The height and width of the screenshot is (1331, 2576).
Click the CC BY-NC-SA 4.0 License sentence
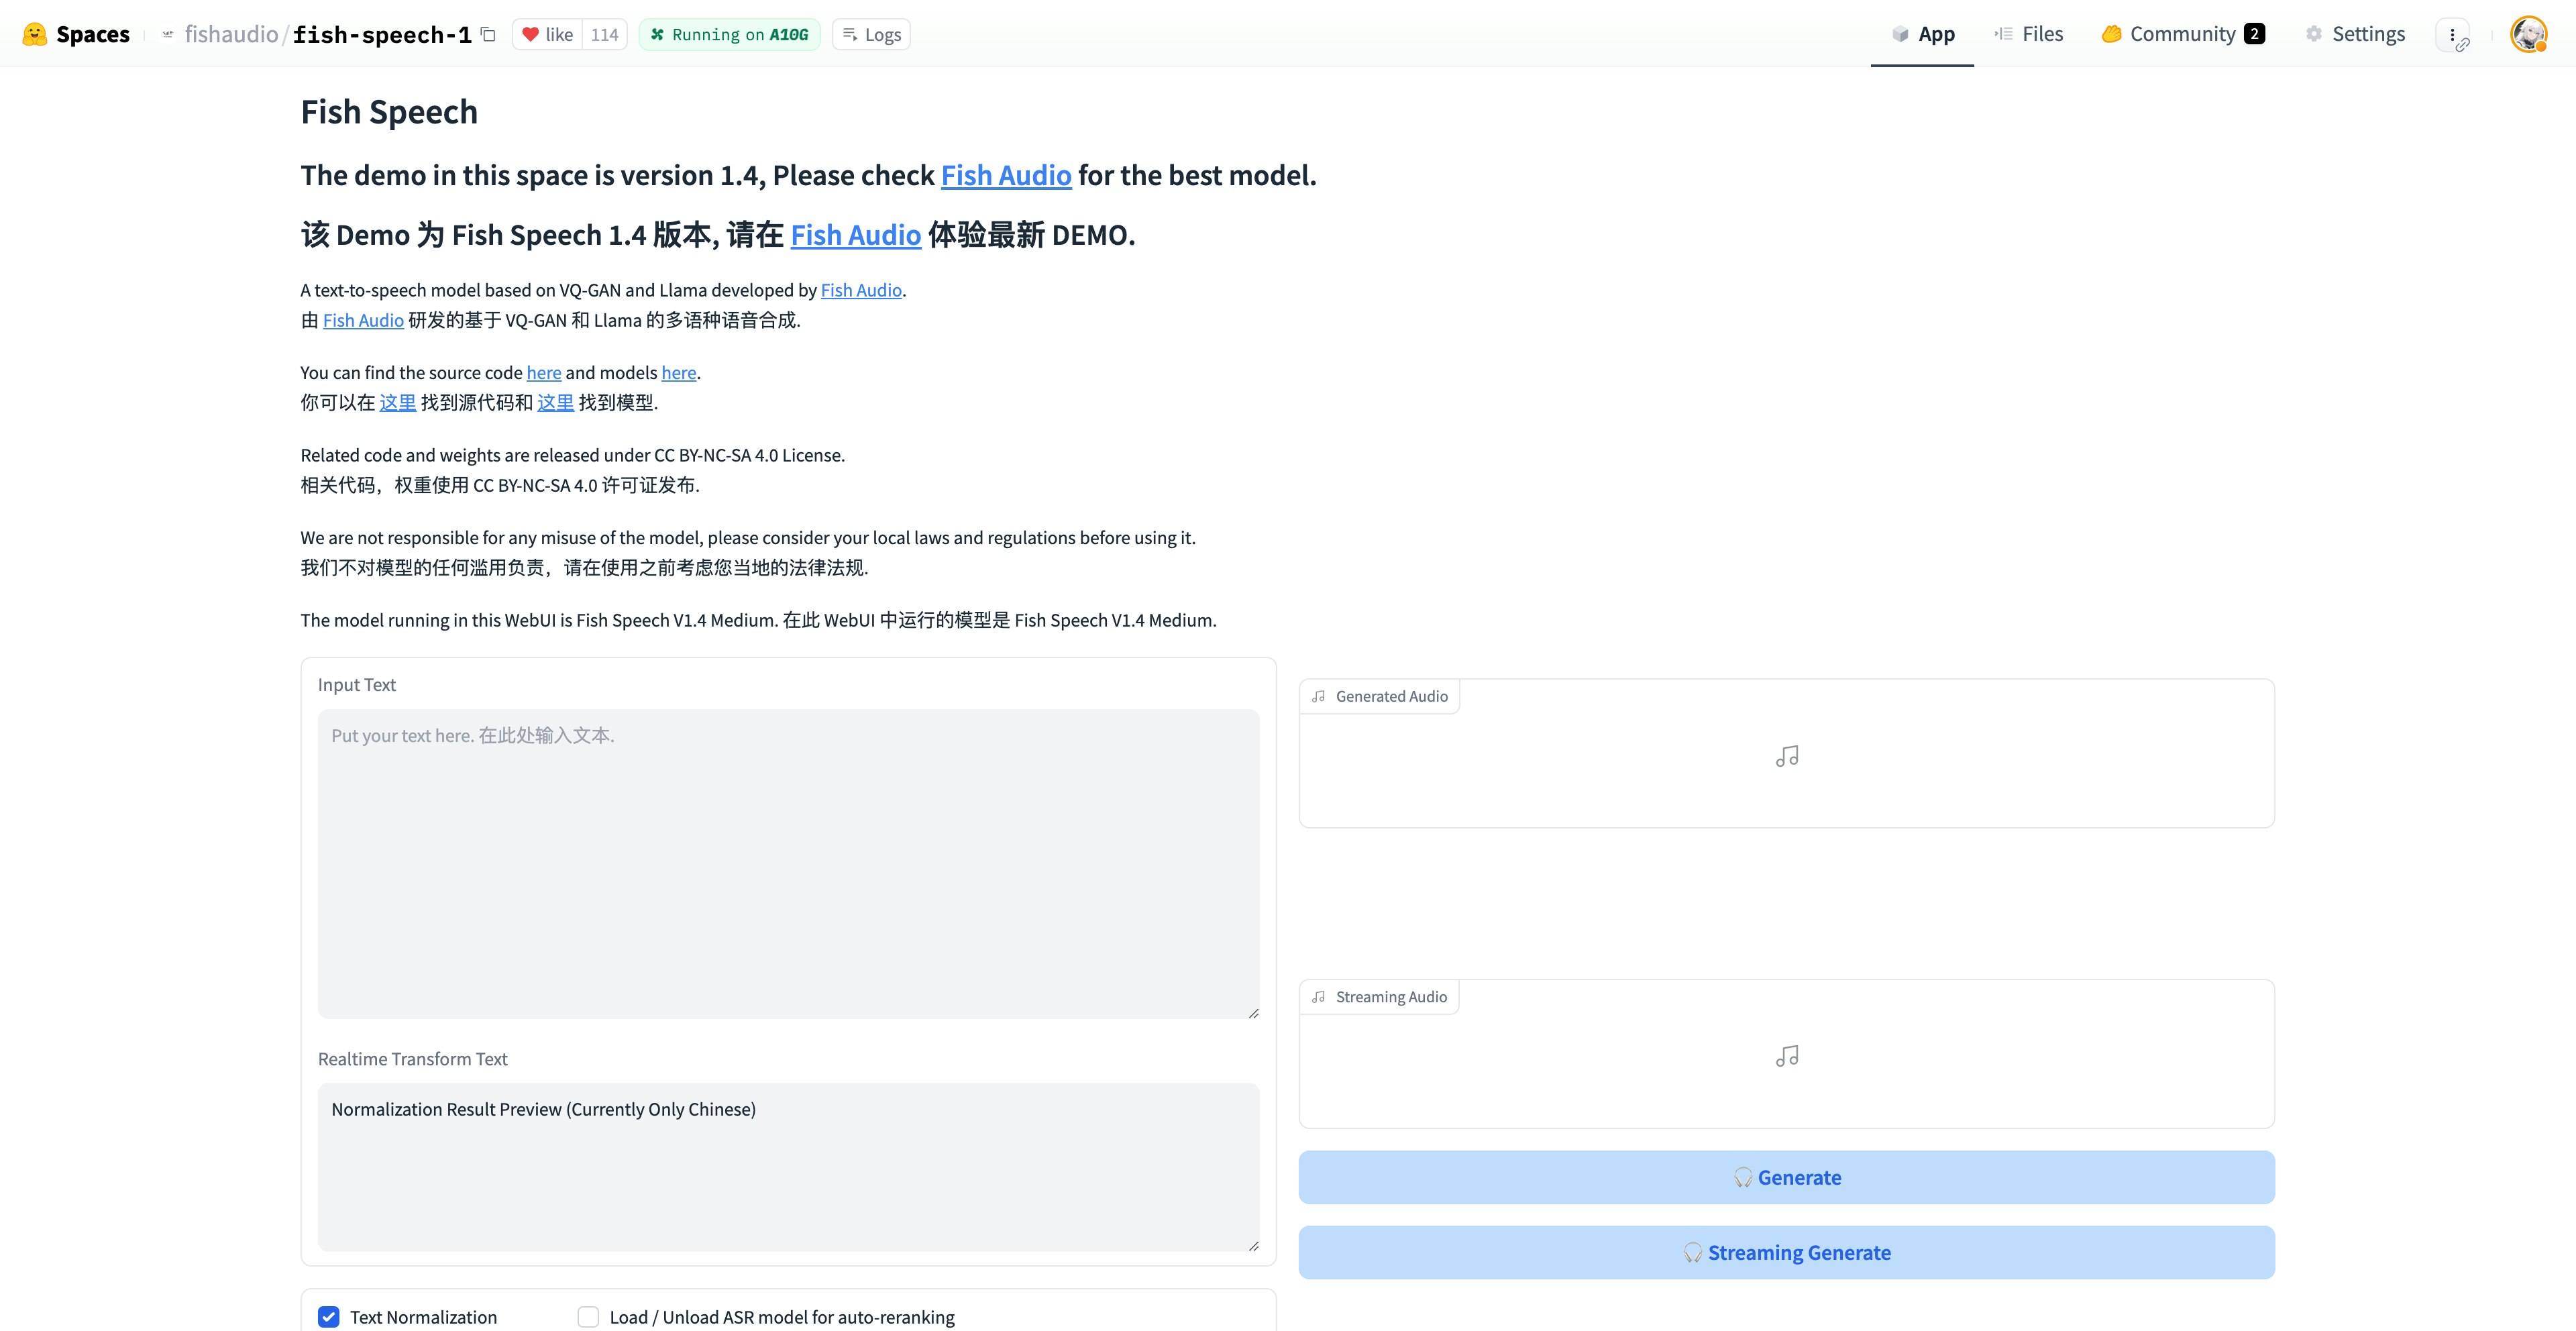(573, 455)
